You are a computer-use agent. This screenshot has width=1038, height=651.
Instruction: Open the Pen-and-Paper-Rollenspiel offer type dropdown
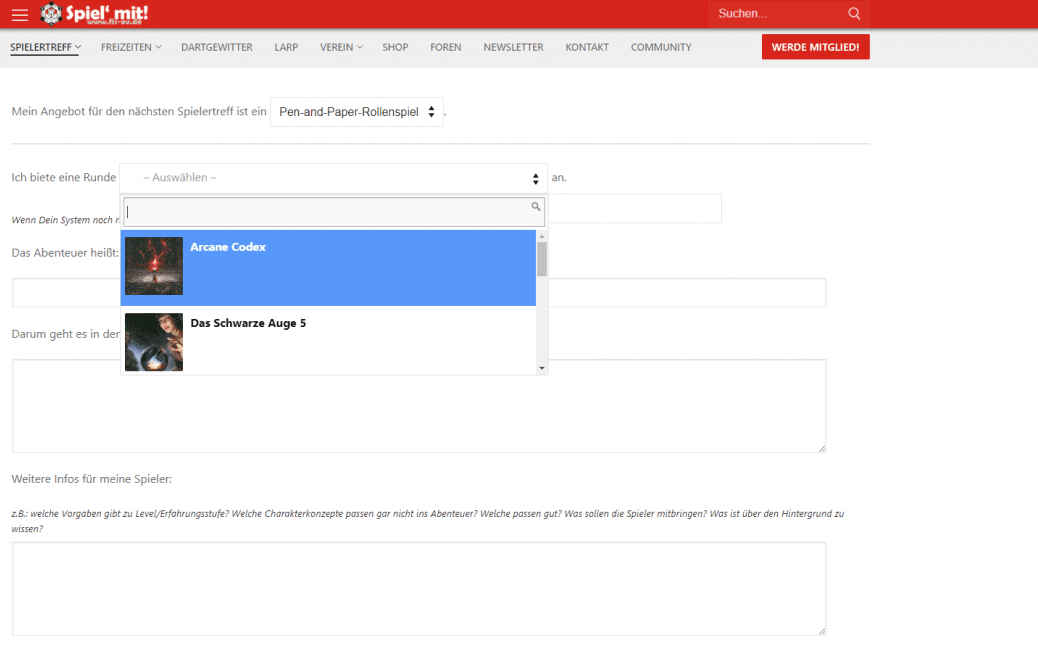(357, 113)
